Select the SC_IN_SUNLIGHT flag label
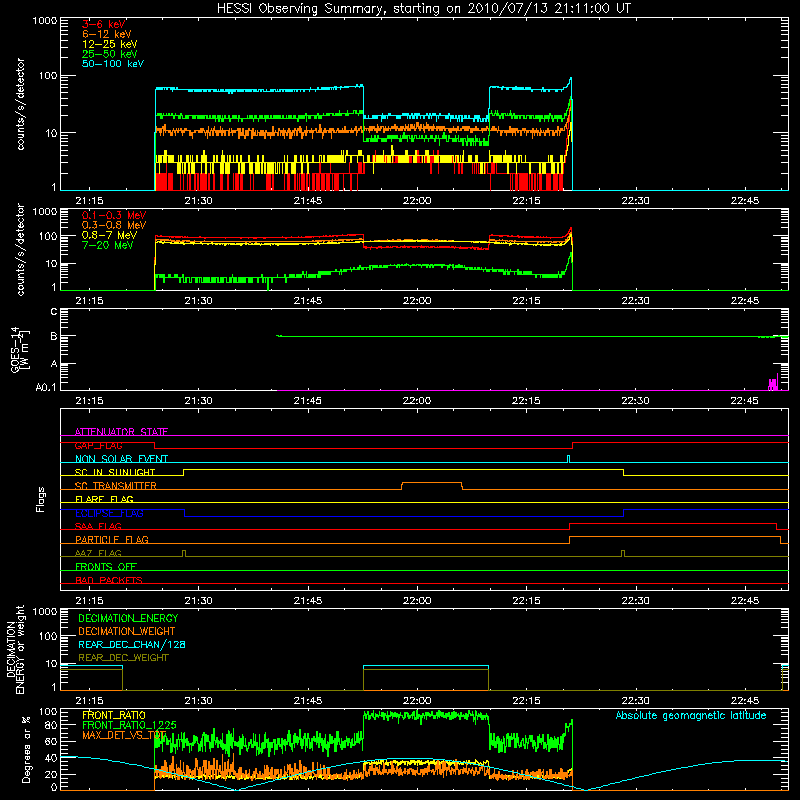Viewport: 800px width, 800px height. [x=115, y=472]
